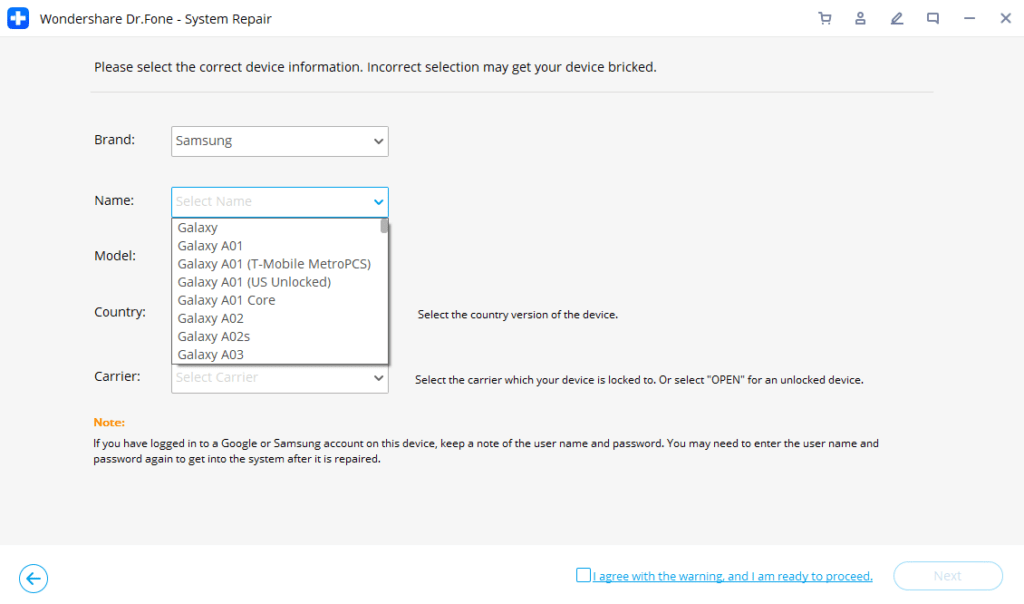The width and height of the screenshot is (1024, 604).
Task: Select Galaxy A01 Core from list
Action: coord(226,300)
